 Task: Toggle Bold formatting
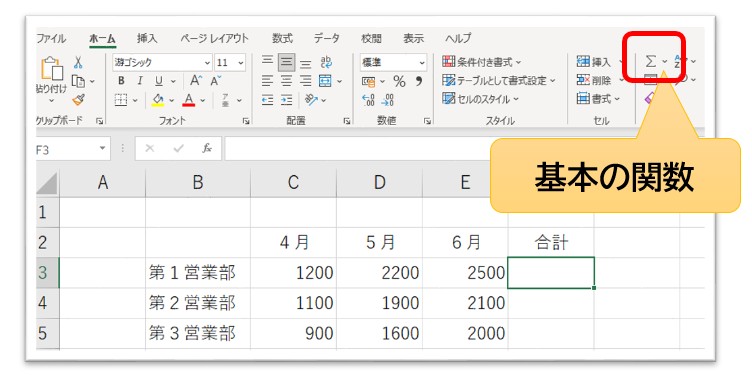pos(121,81)
